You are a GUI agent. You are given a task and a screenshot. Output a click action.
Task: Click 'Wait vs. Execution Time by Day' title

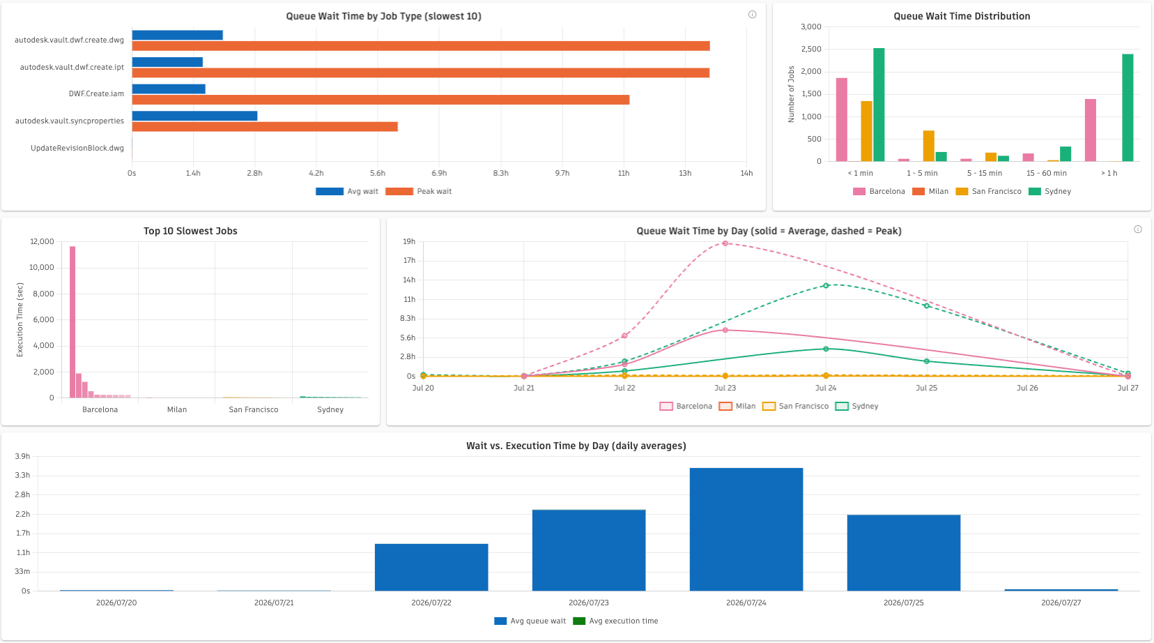[576, 446]
